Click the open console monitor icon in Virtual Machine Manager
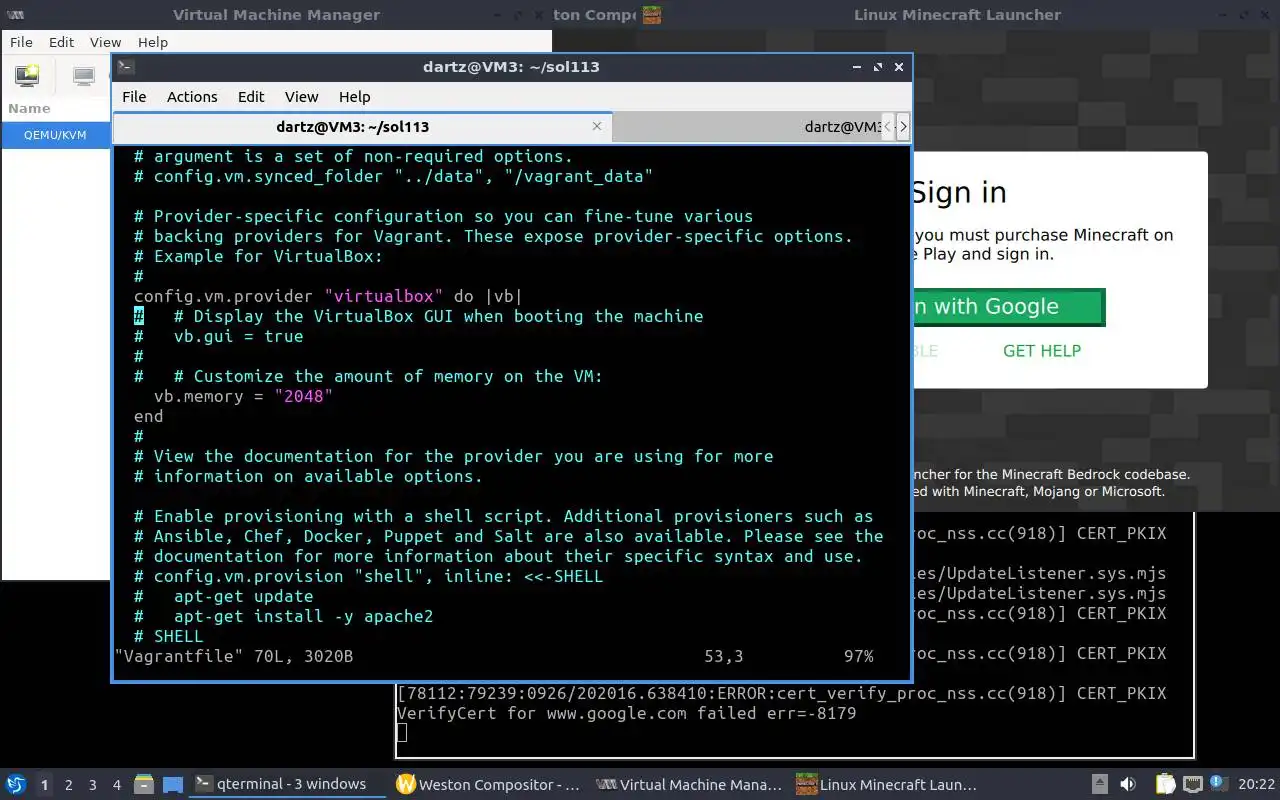 85,75
